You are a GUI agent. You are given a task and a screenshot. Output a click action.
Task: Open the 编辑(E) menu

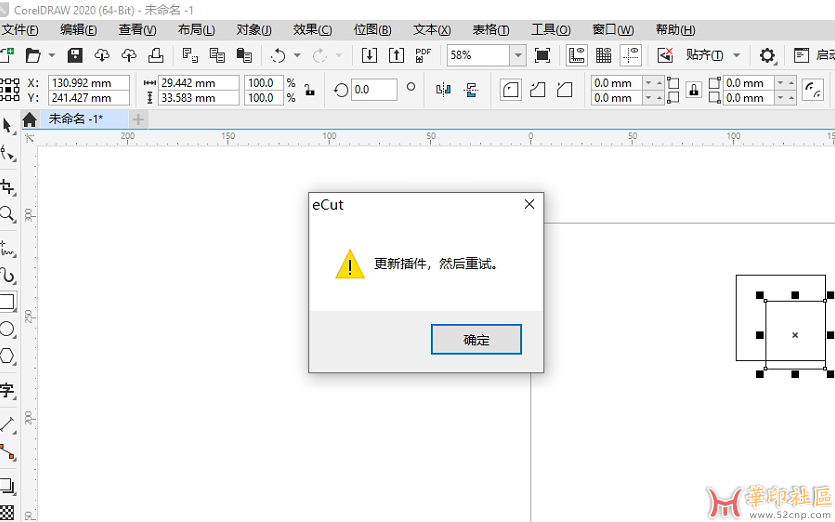click(78, 30)
